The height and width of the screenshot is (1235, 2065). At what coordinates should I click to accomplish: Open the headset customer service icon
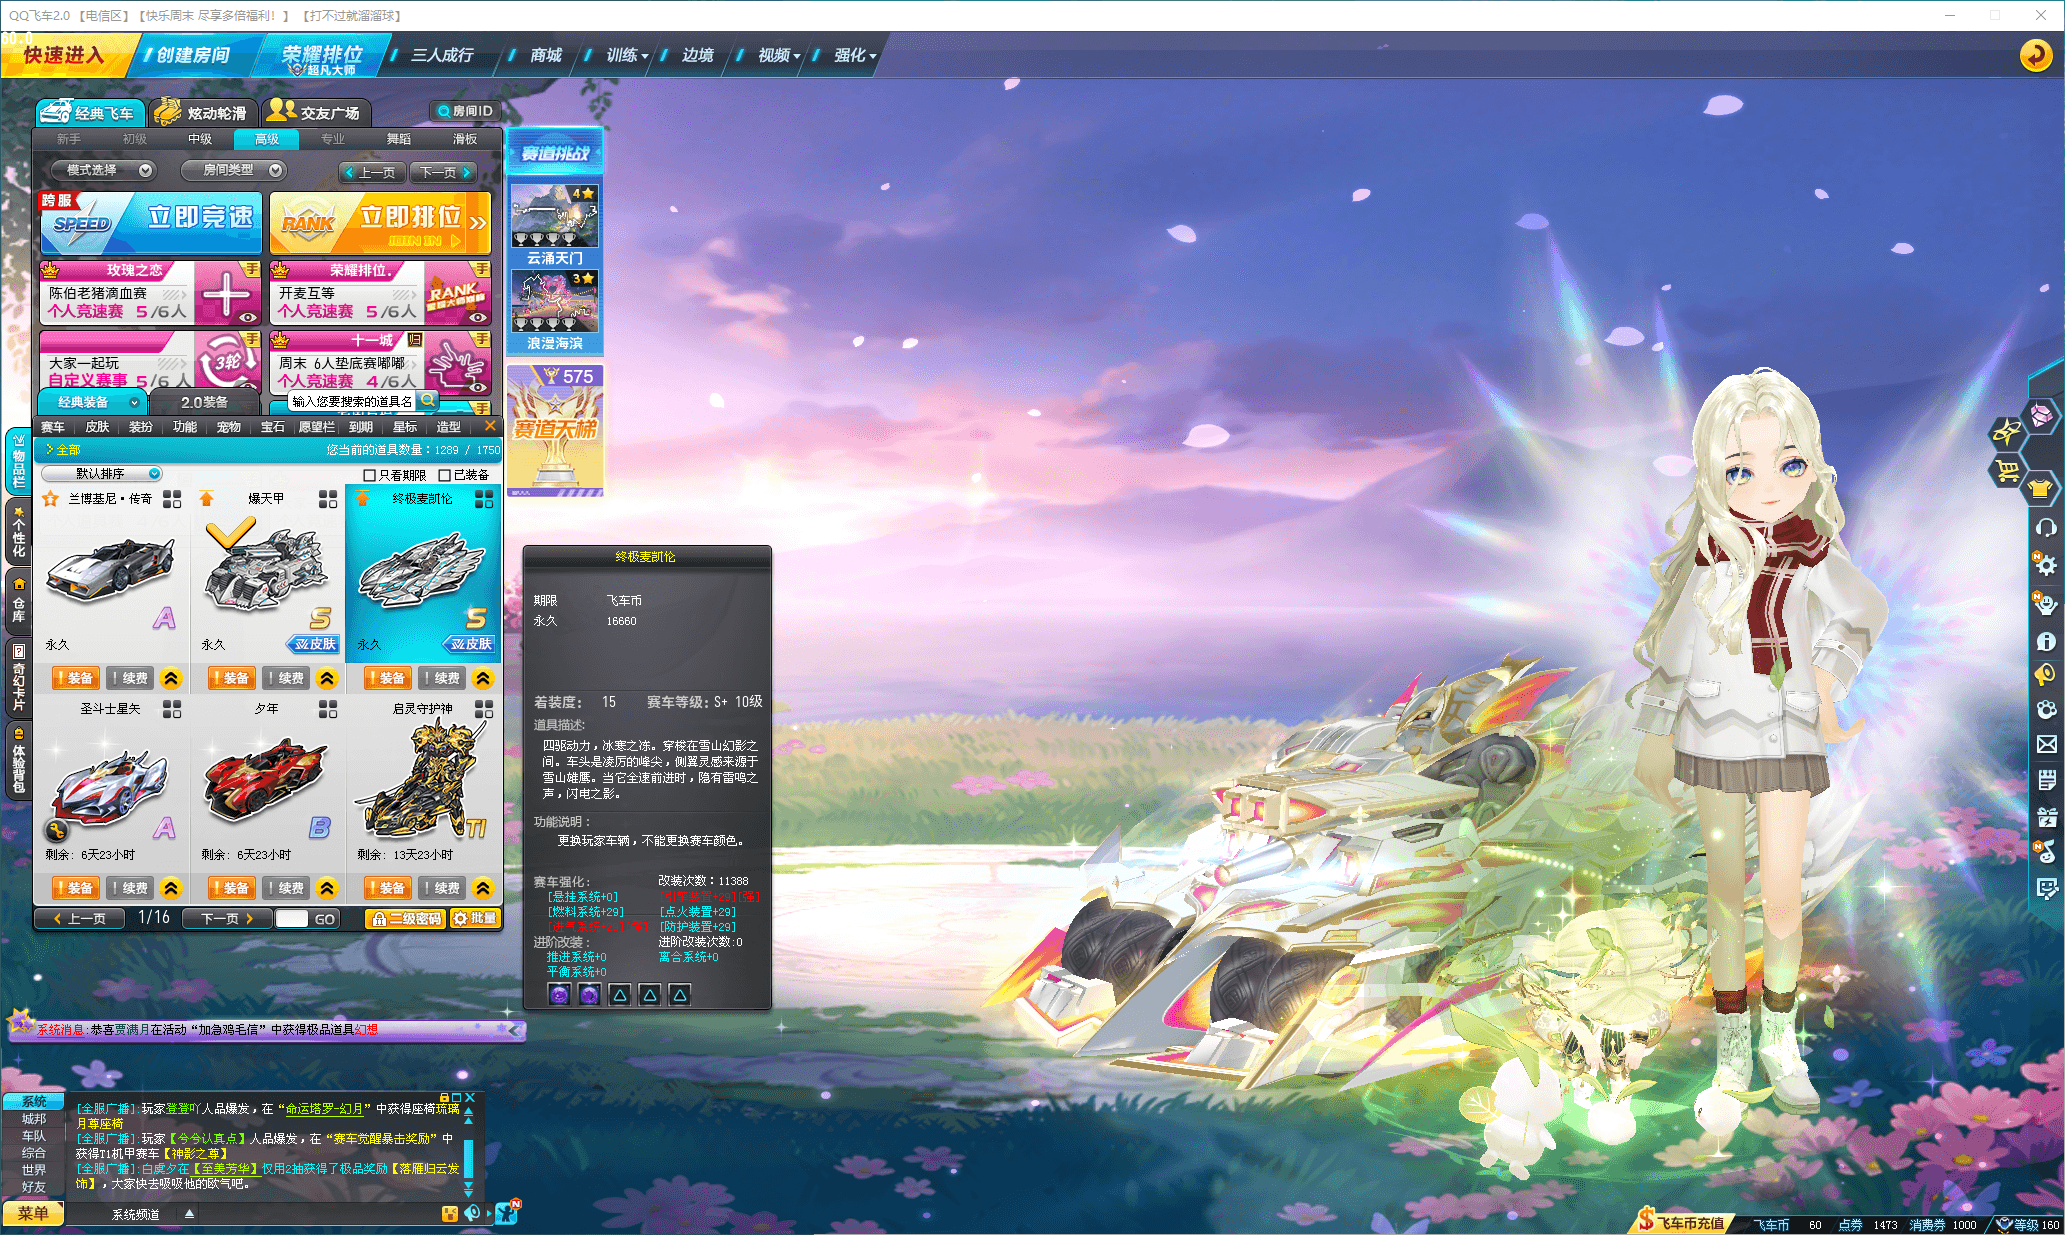pos(2046,527)
